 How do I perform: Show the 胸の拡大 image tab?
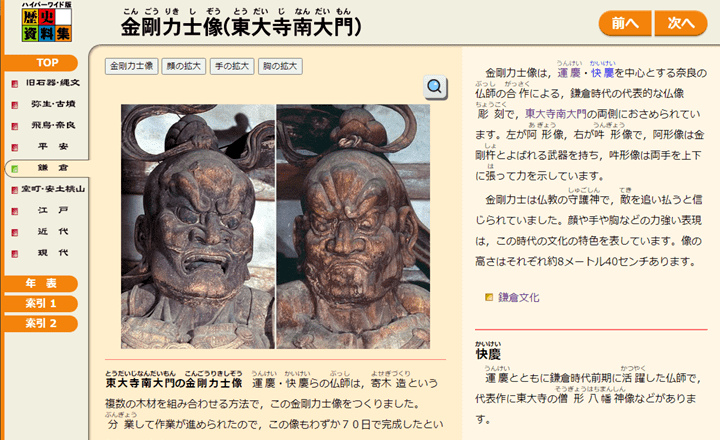click(280, 66)
